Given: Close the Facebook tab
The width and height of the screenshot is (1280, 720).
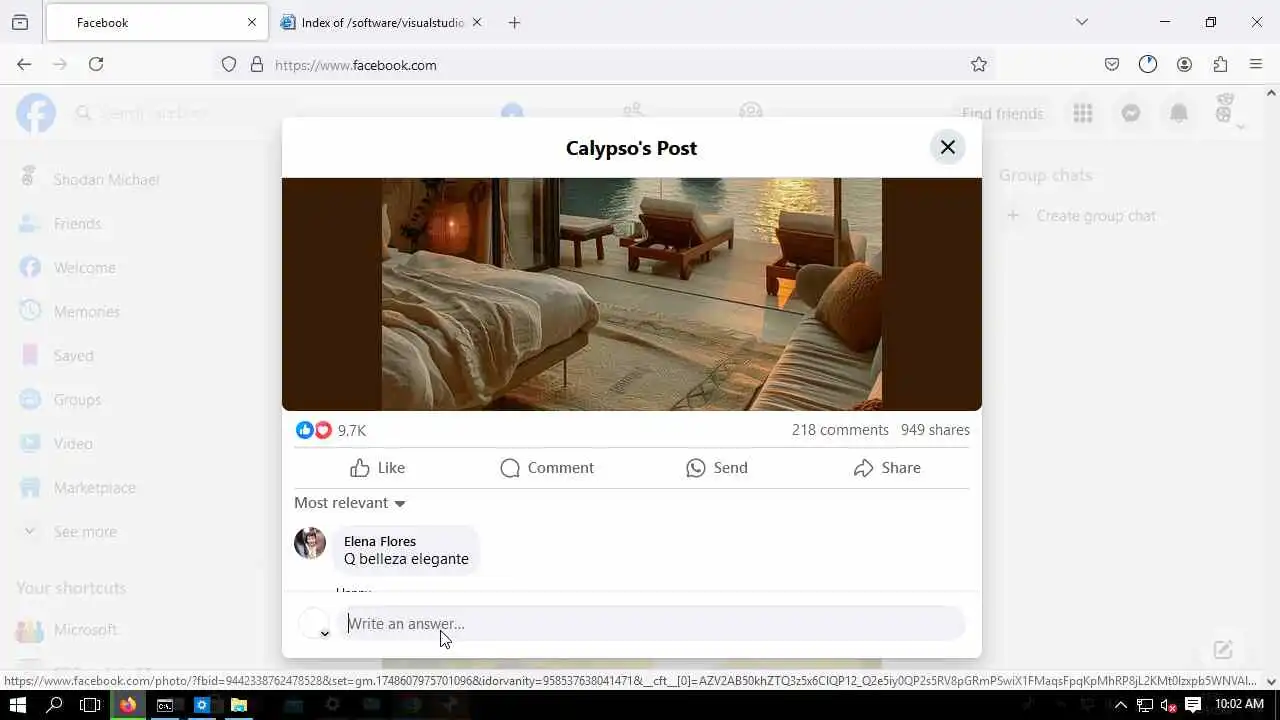Looking at the screenshot, I should [x=252, y=22].
